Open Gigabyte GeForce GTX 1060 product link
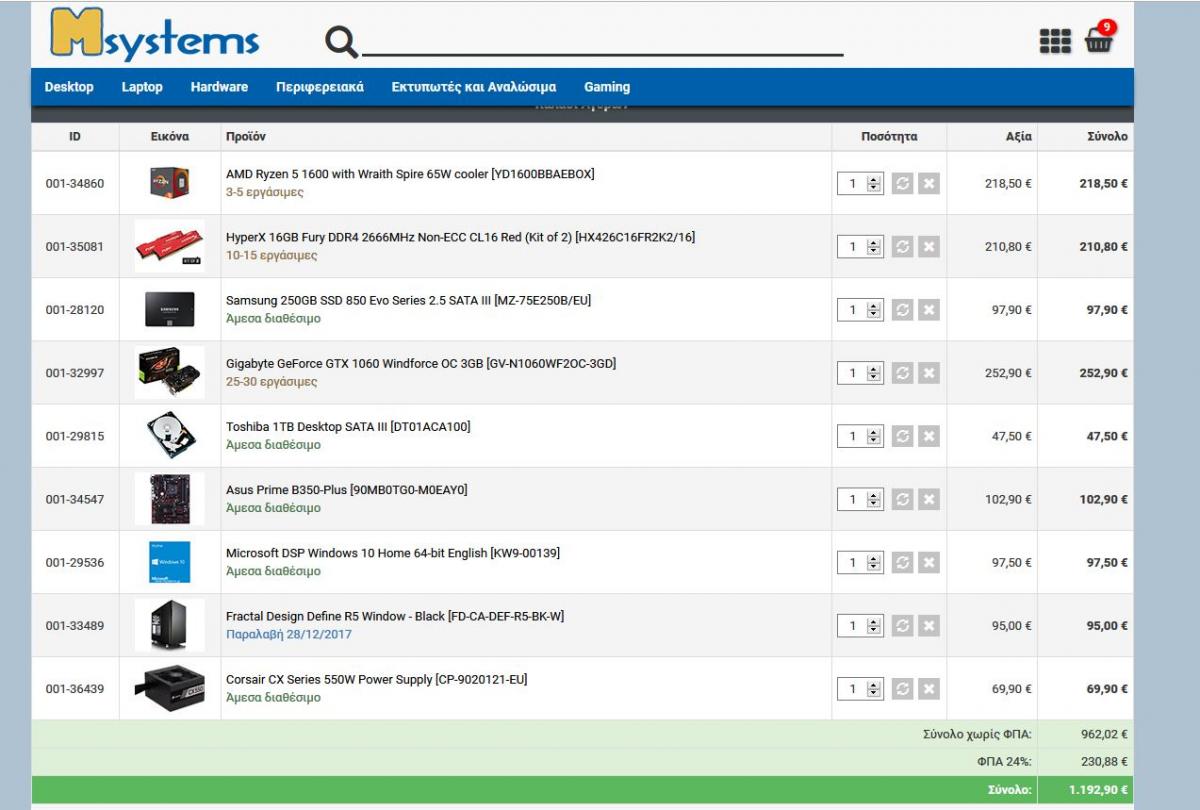This screenshot has height=810, width=1200. [421, 363]
